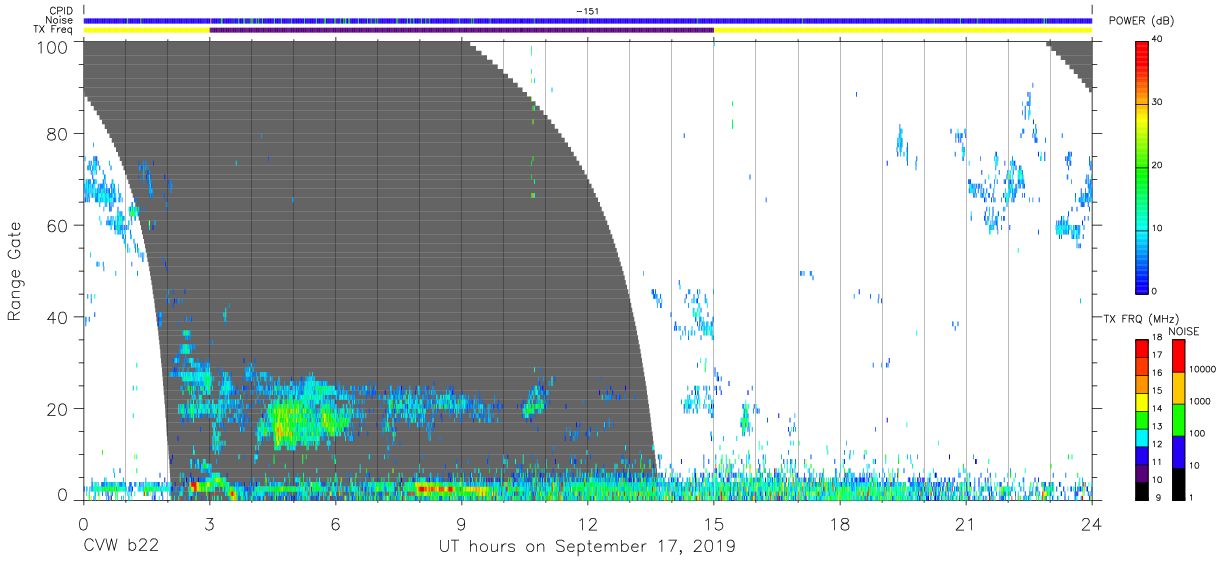Click the power colorbar gradient strip
Viewport: 1228px width, 567px height.
point(1141,167)
